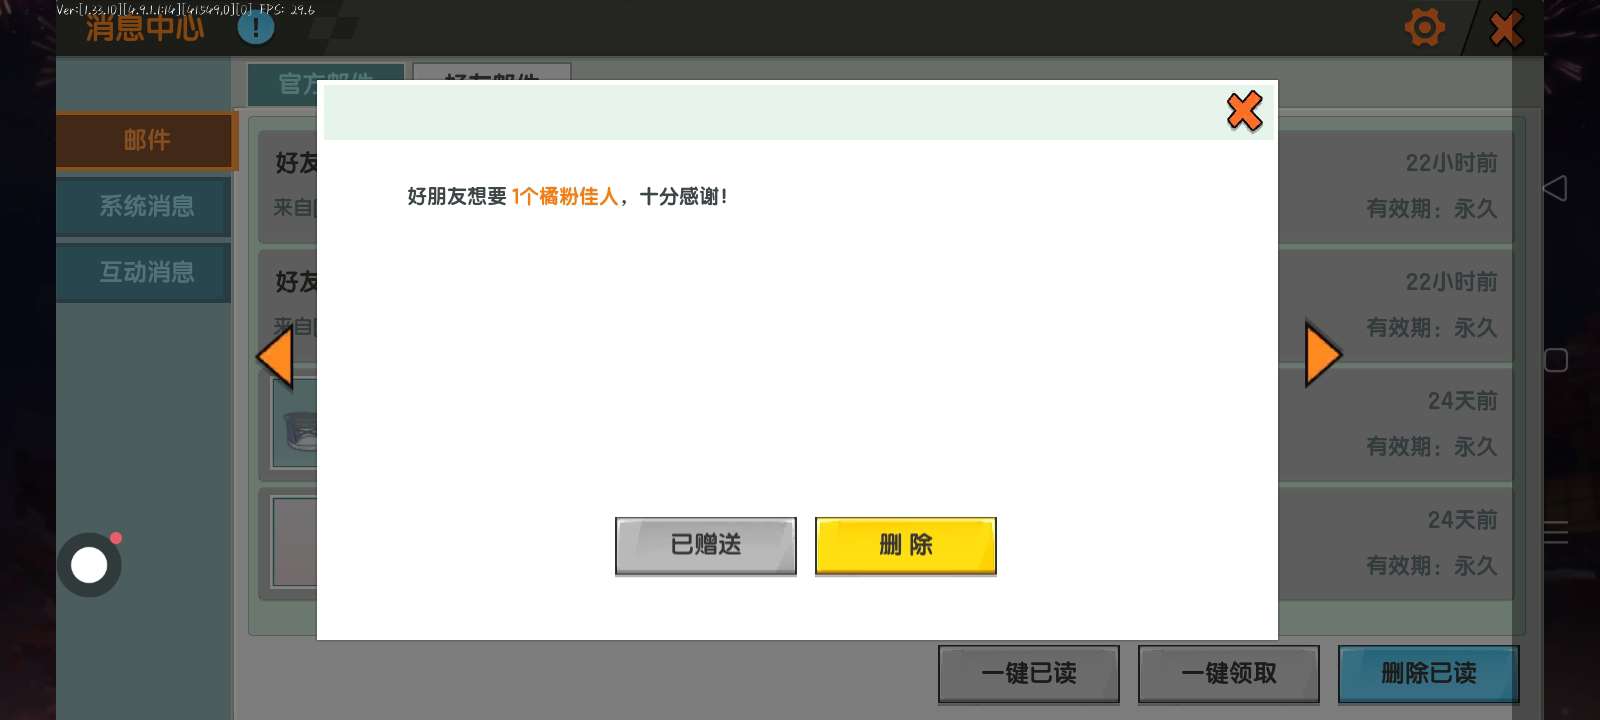Click the gray 已赠送 button

tap(705, 545)
